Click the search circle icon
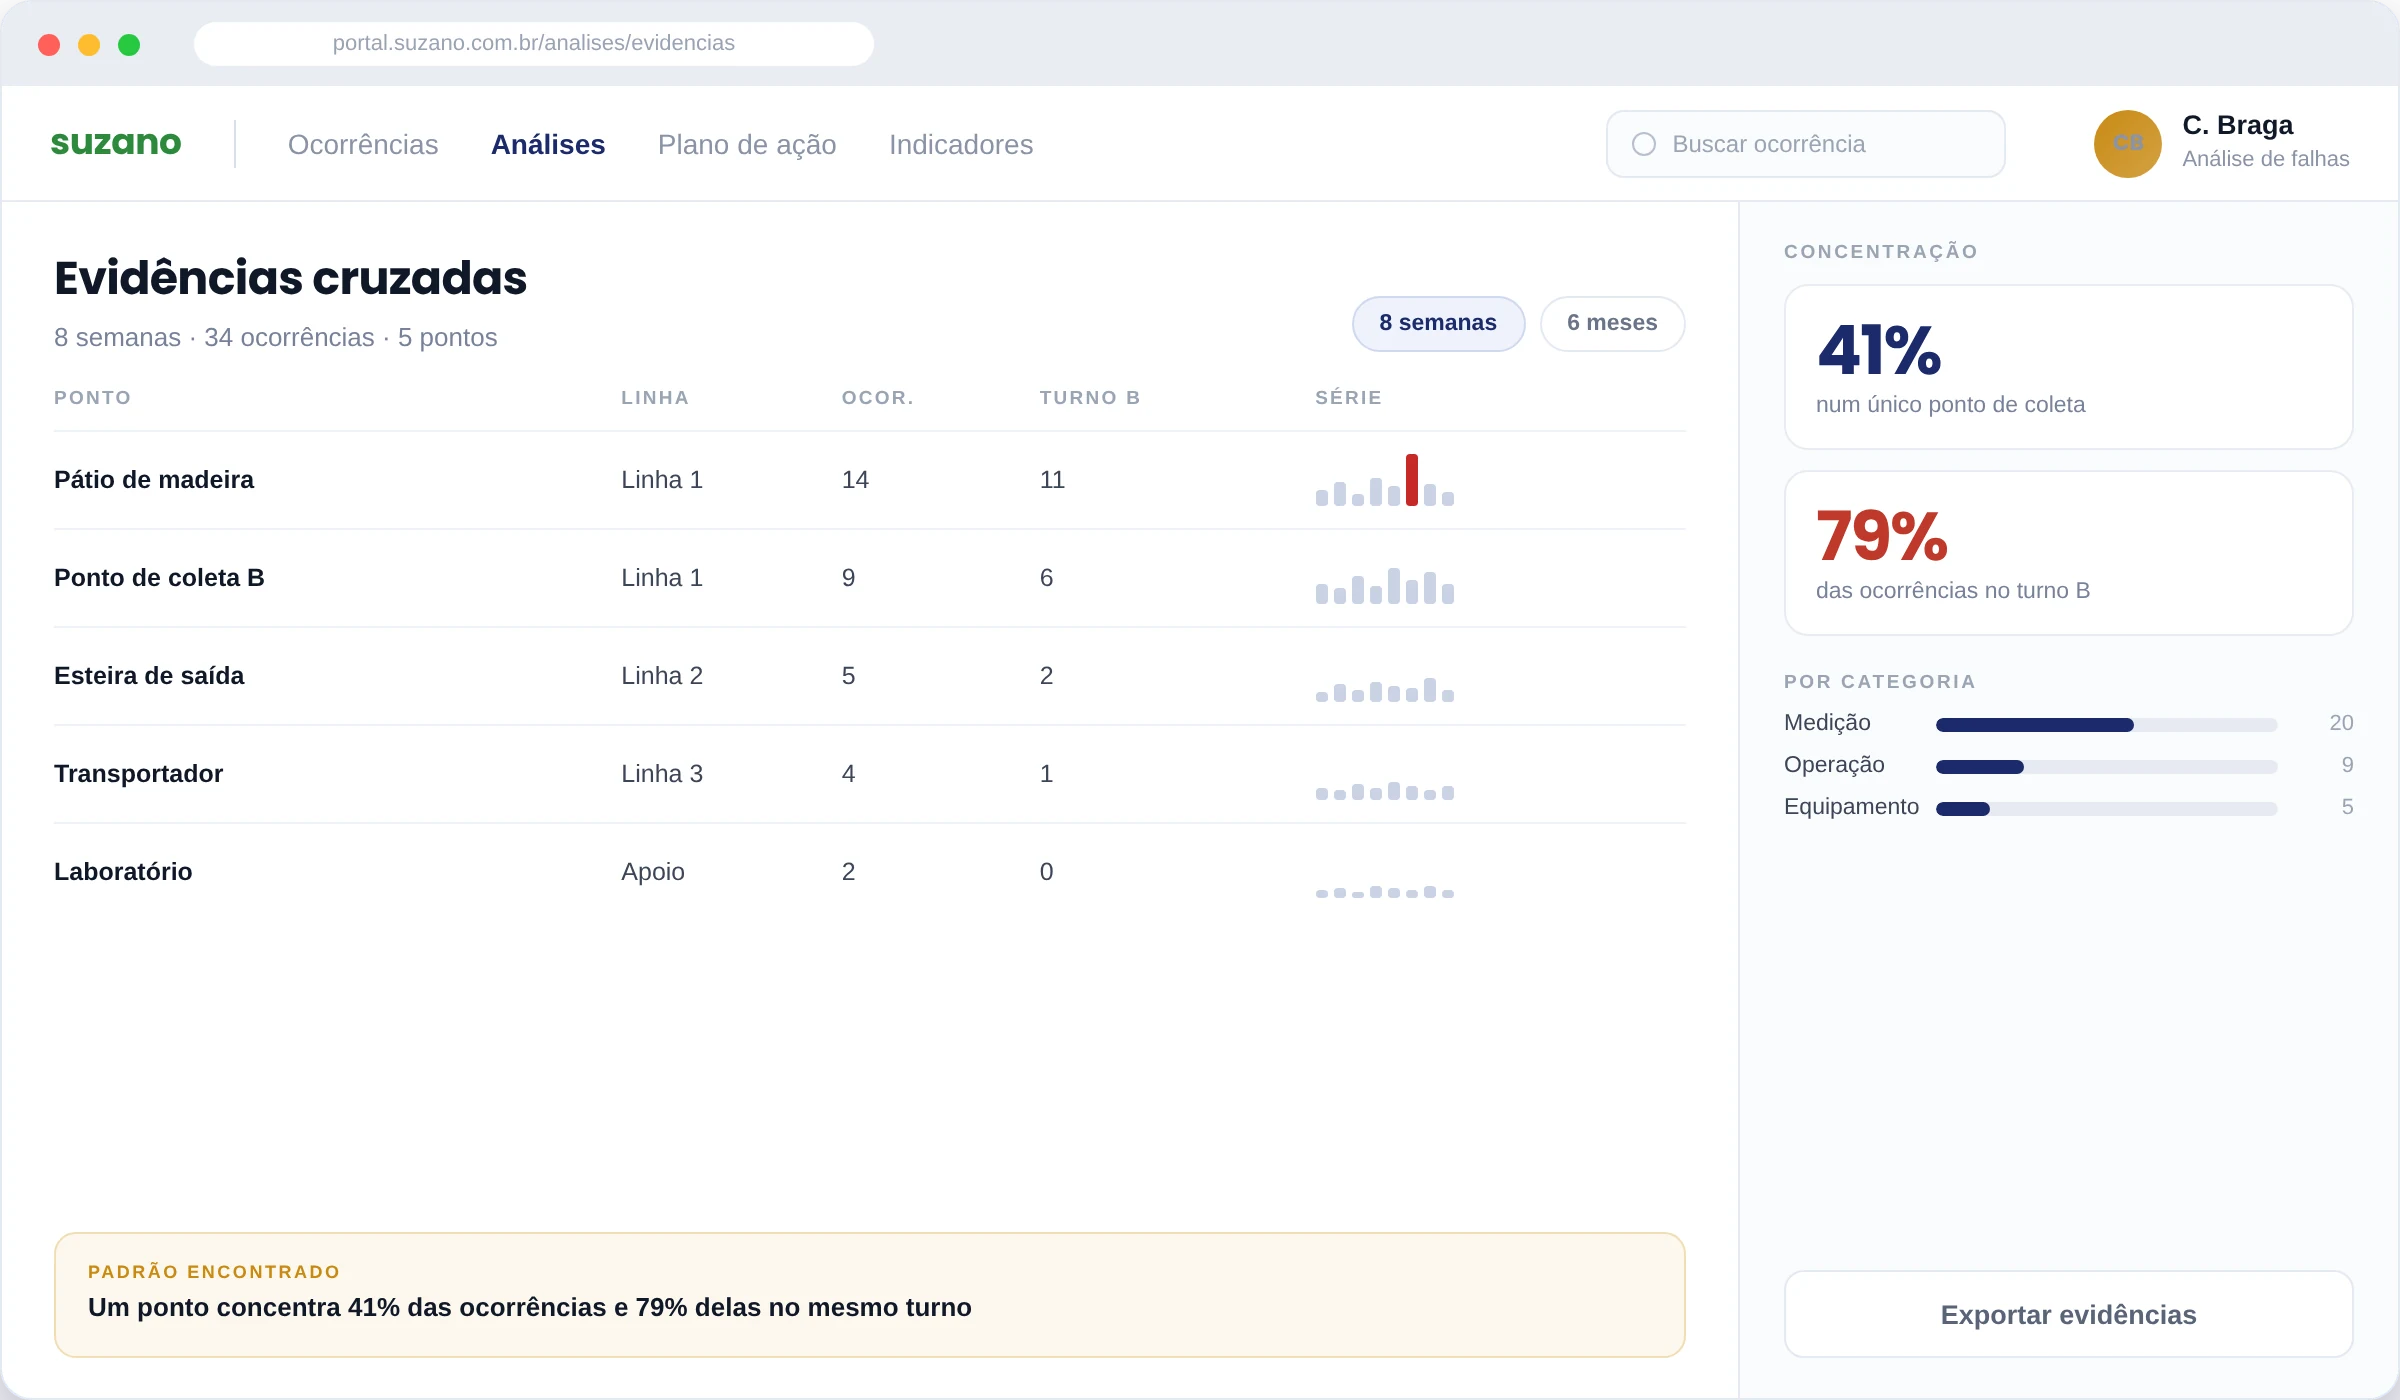Image resolution: width=2400 pixels, height=1400 pixels. (1643, 144)
